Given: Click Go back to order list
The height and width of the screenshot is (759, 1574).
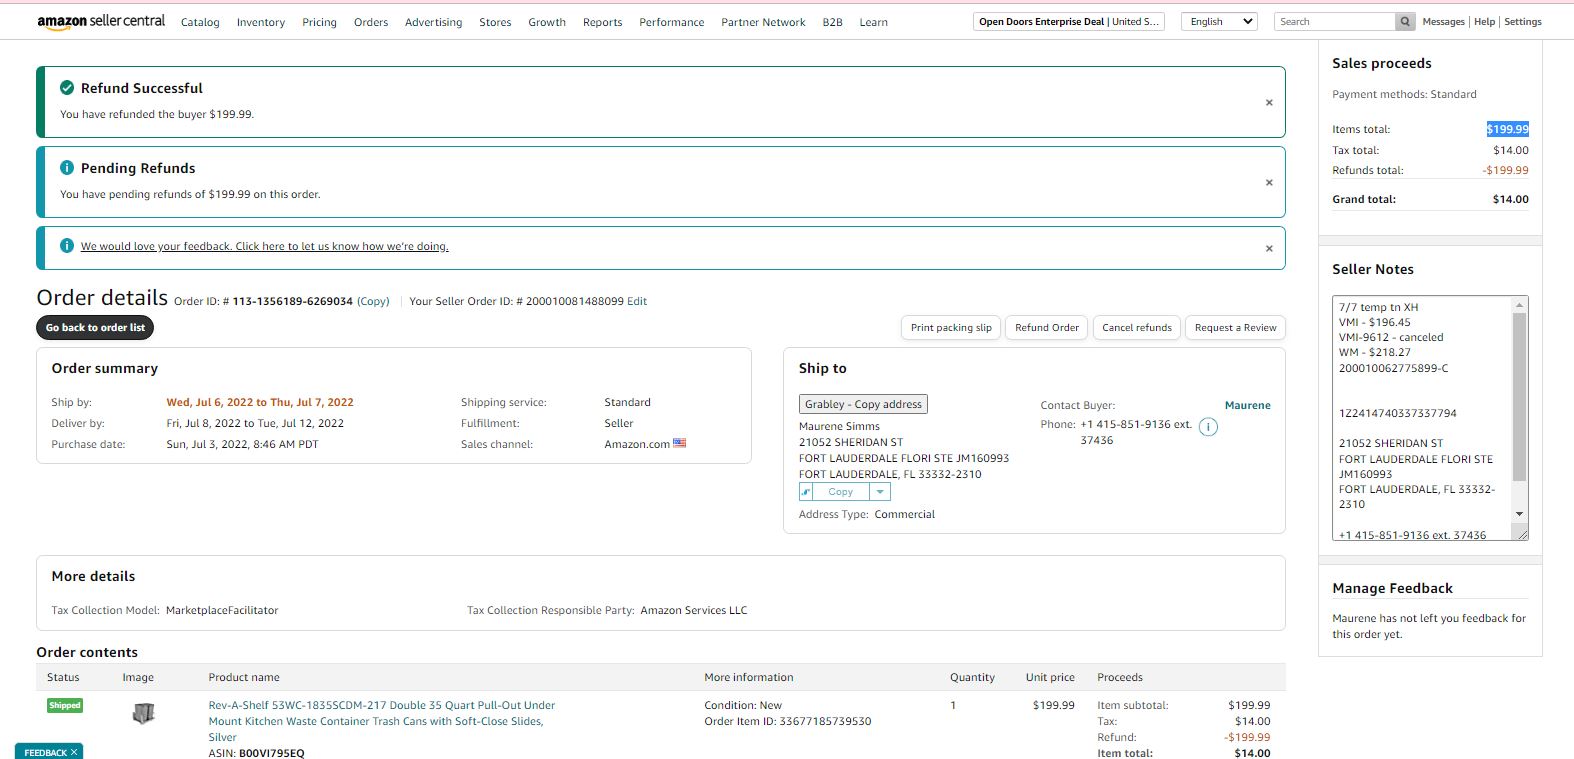Looking at the screenshot, I should click(95, 327).
